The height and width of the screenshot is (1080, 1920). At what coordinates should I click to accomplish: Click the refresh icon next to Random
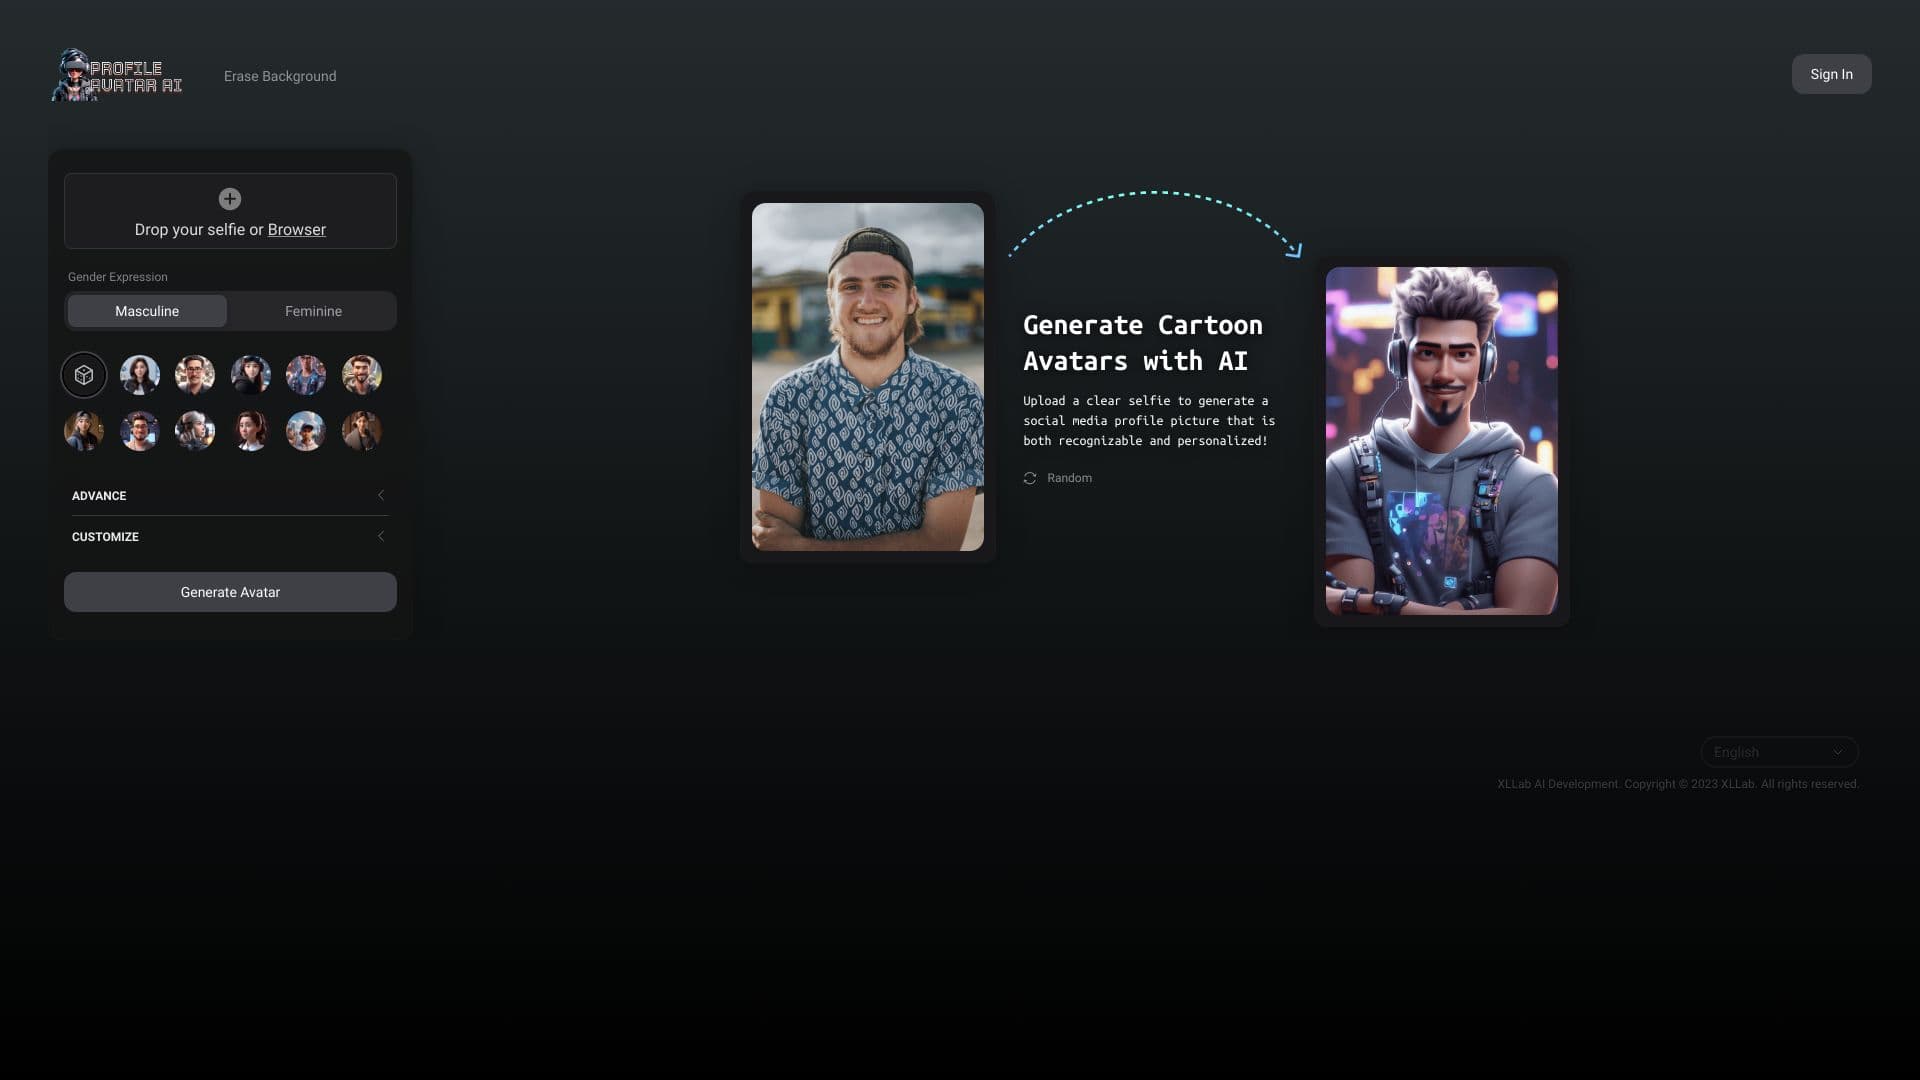click(x=1030, y=478)
